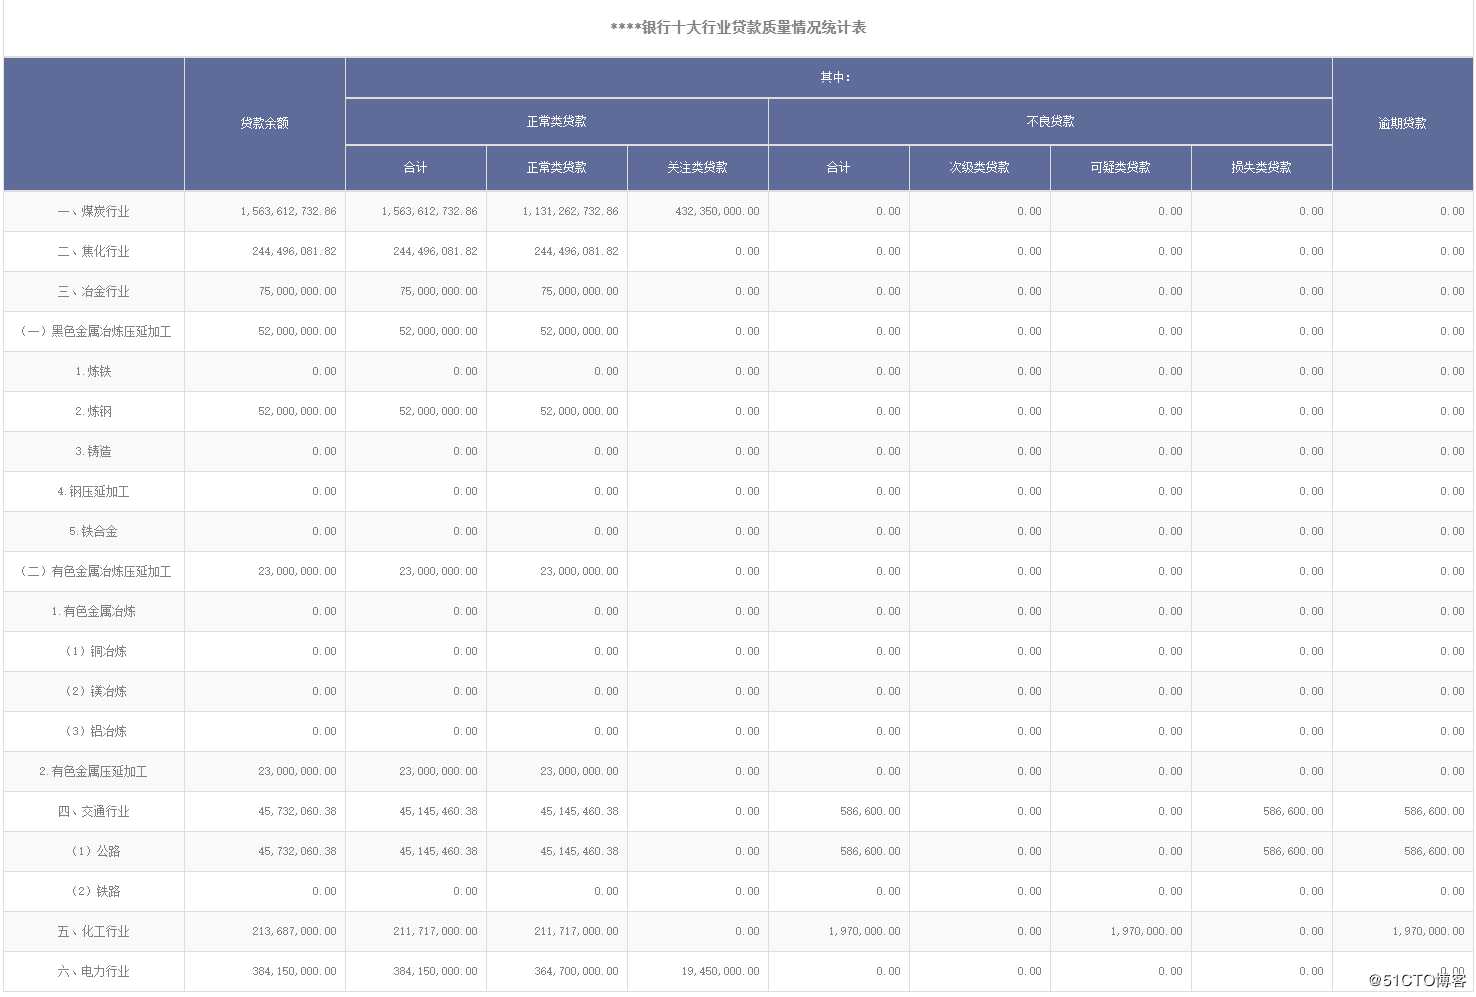Viewport: 1476px width, 997px height.
Task: Select row label (2)镁冶炼
Action: pyautogui.click(x=95, y=691)
